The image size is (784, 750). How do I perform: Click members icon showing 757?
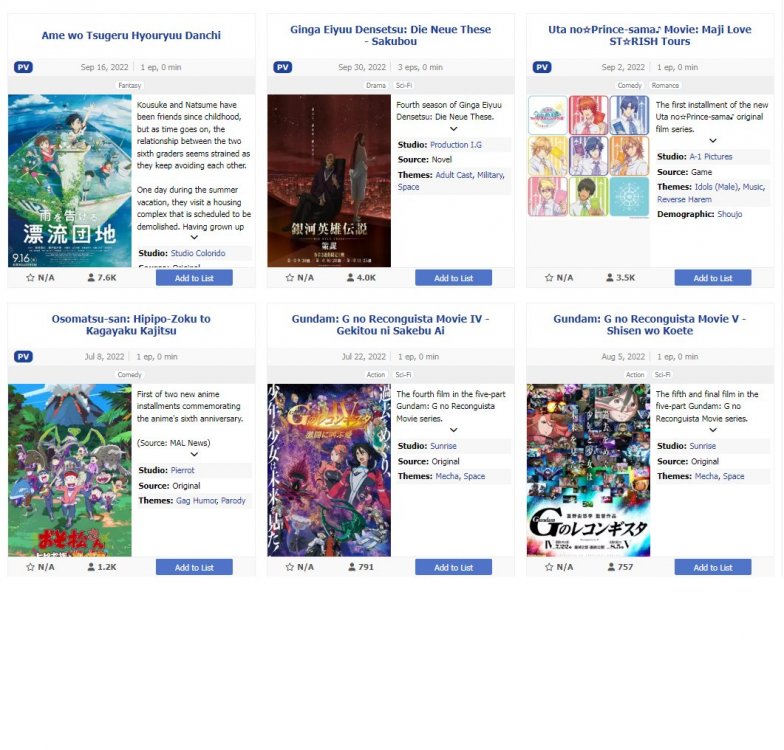pyautogui.click(x=611, y=567)
